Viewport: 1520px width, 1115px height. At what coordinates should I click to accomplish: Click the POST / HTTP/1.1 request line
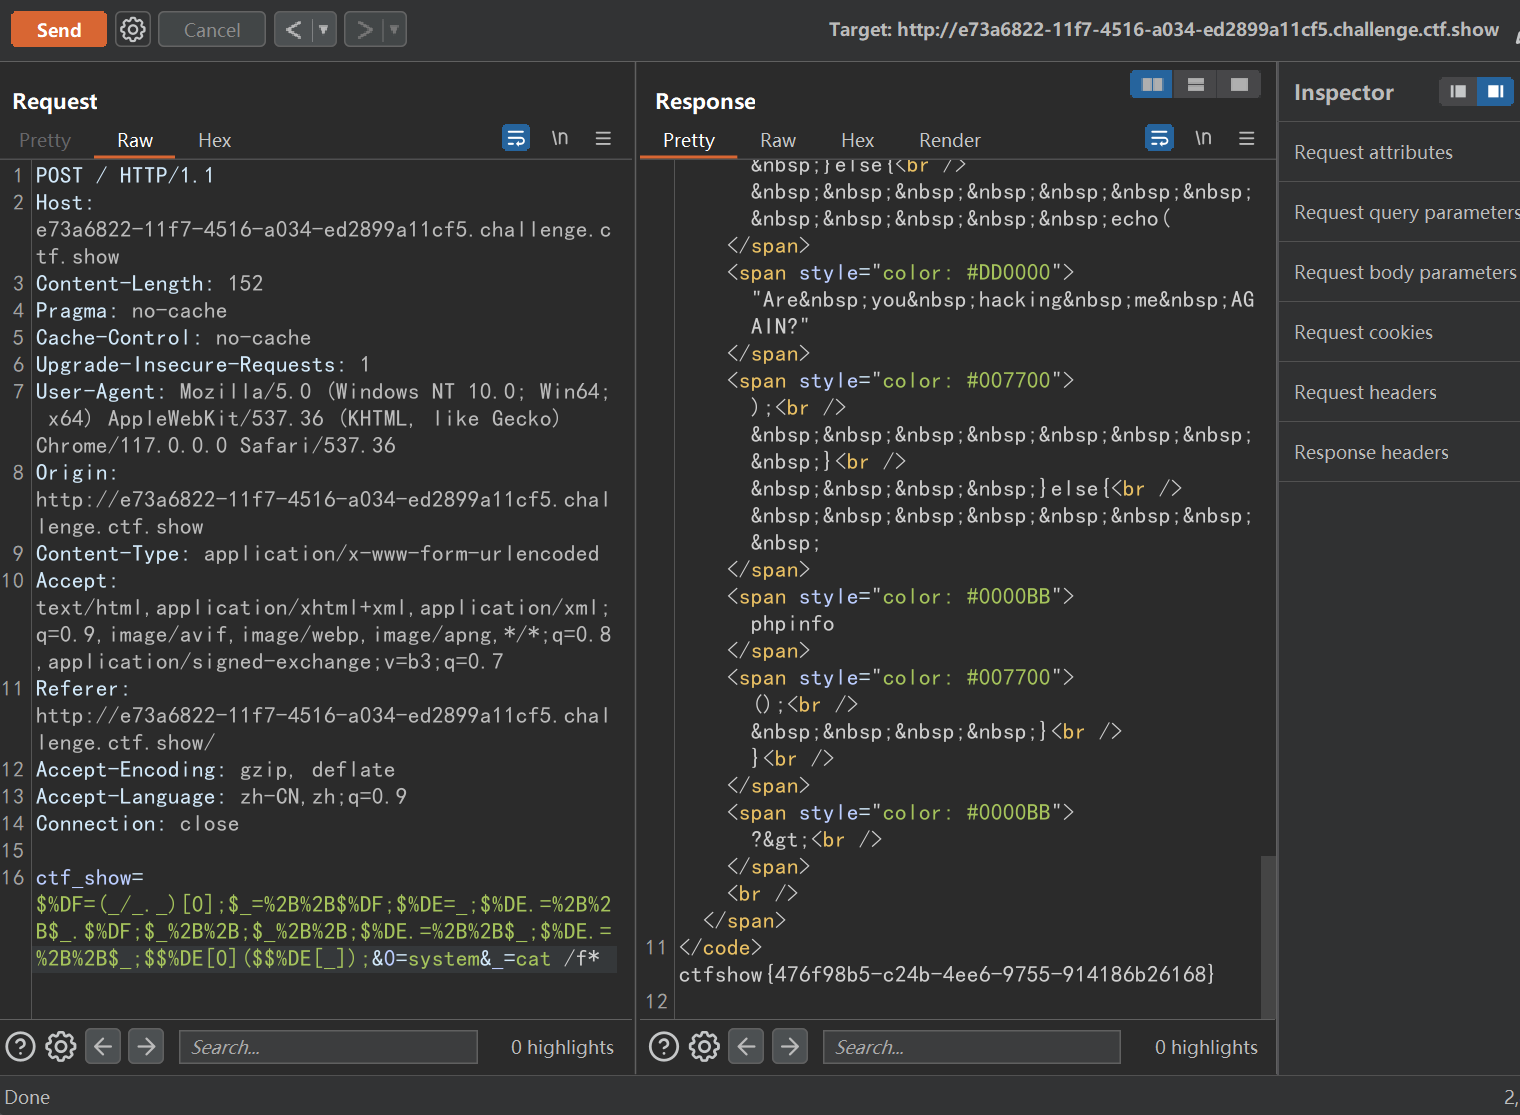tap(125, 176)
